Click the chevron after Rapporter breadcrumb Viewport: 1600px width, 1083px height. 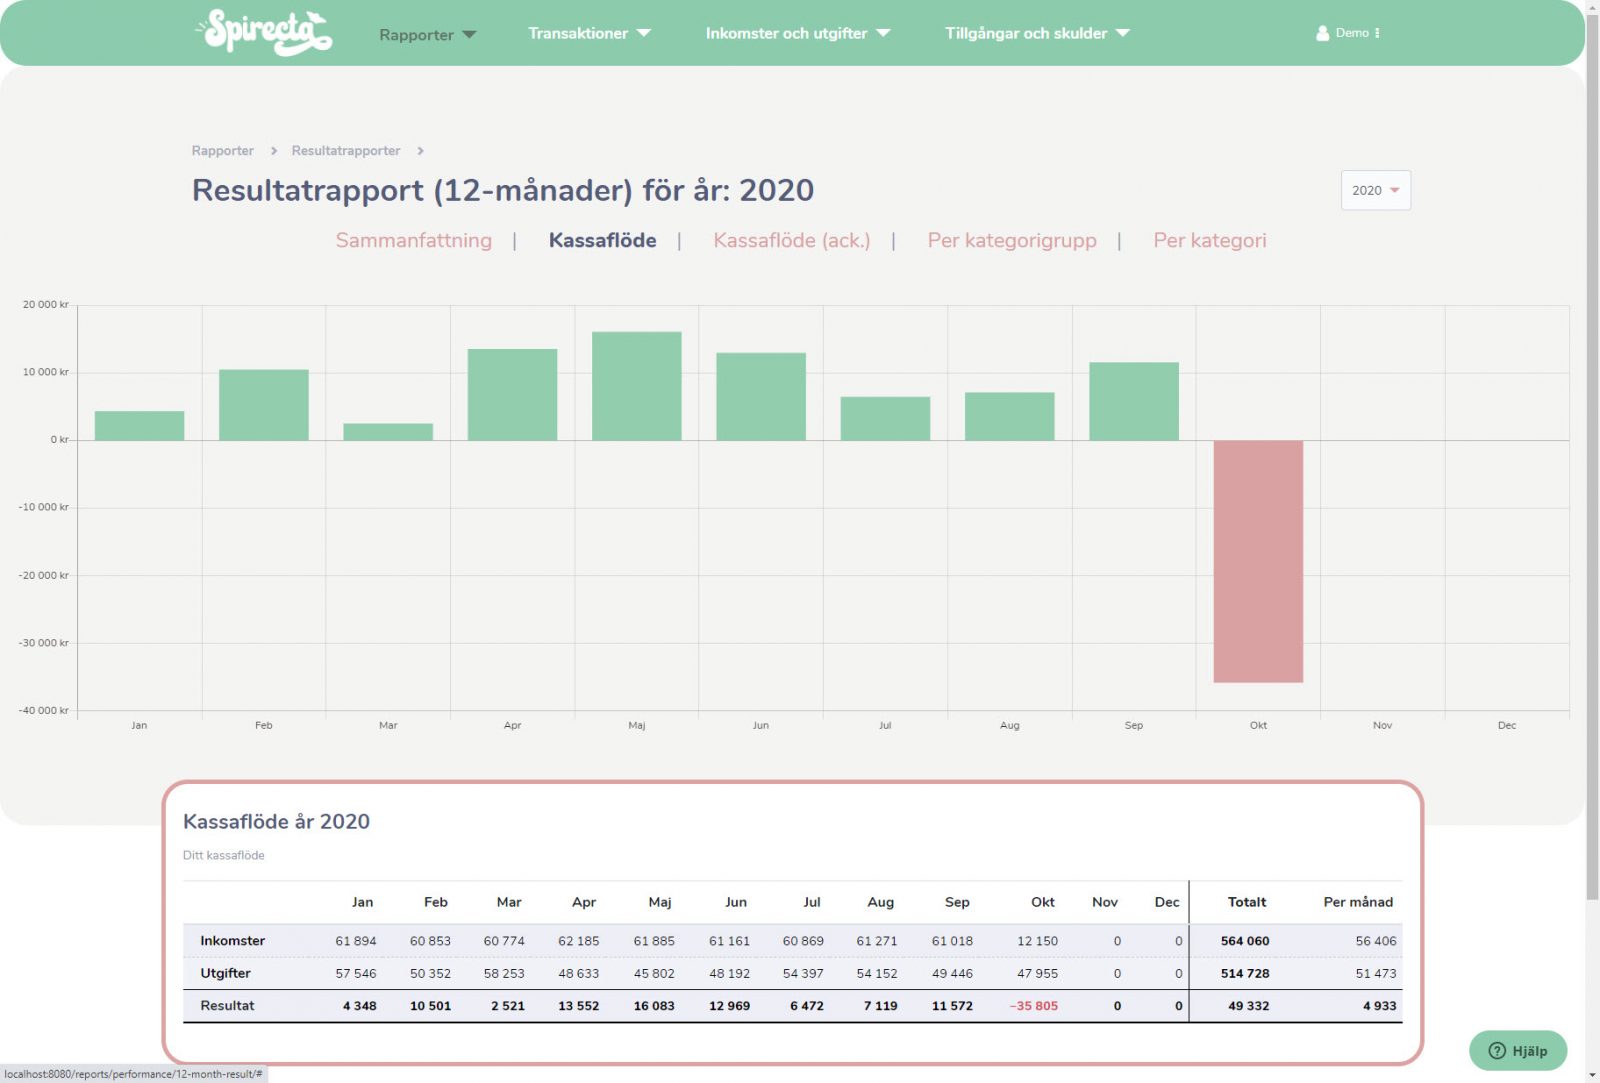pos(273,151)
